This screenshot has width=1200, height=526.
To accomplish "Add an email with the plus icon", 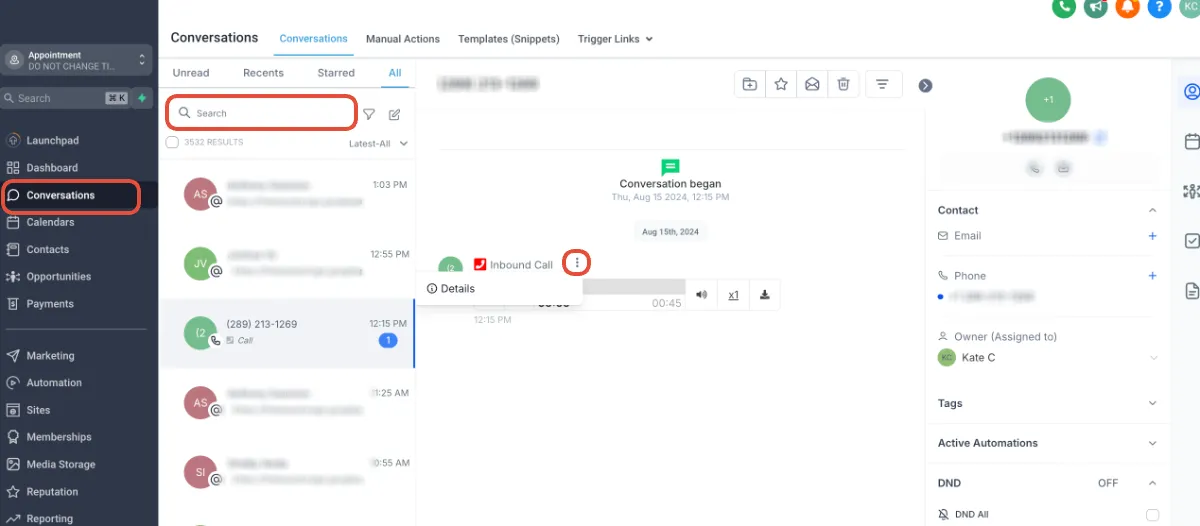I will point(1152,236).
